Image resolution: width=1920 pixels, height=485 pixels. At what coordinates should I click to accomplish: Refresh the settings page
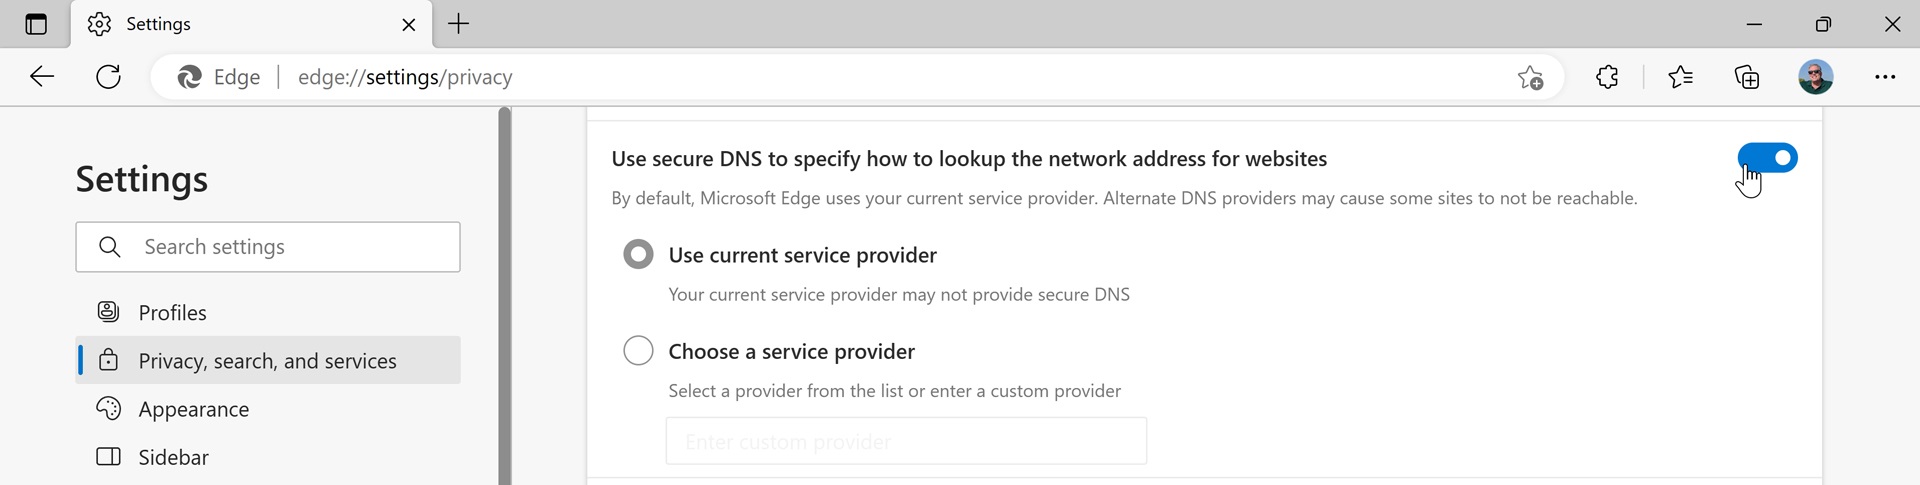(108, 77)
